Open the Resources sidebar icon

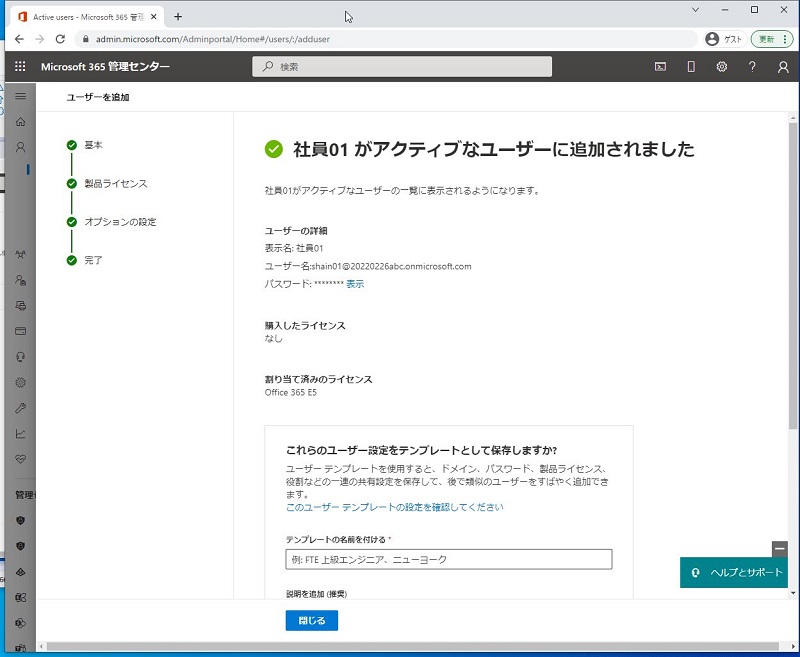pos(20,306)
